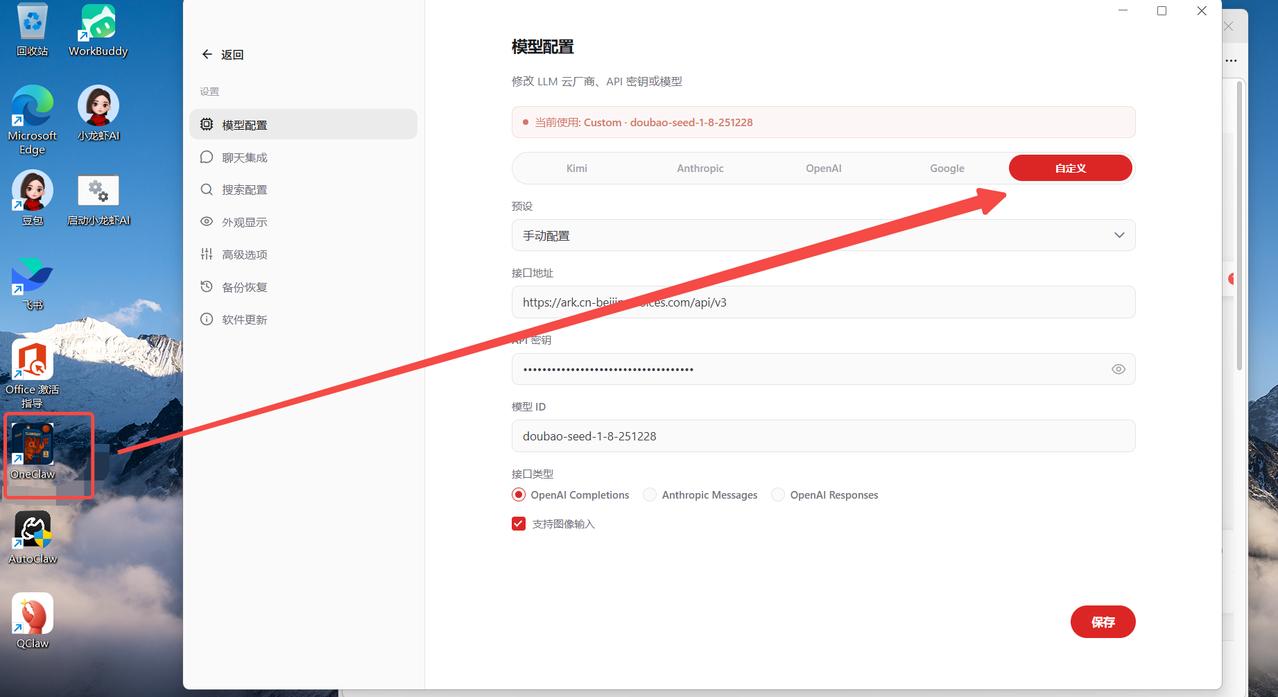This screenshot has height=697, width=1278.
Task: Switch to the Google provider tab
Action: coord(947,168)
